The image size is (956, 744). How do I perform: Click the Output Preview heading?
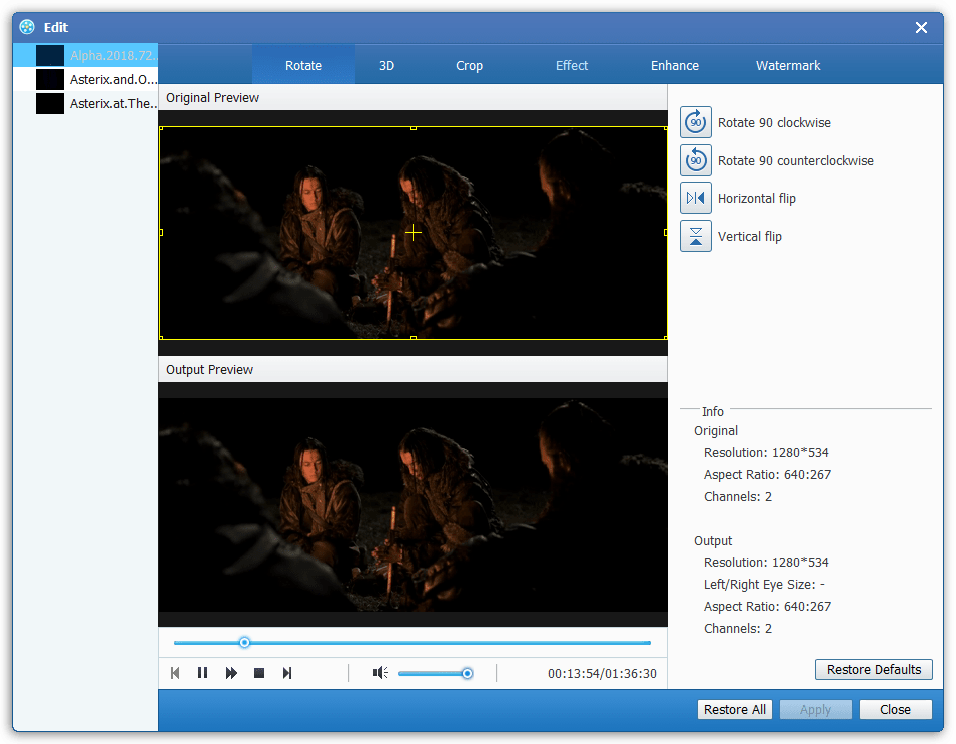[x=209, y=370]
